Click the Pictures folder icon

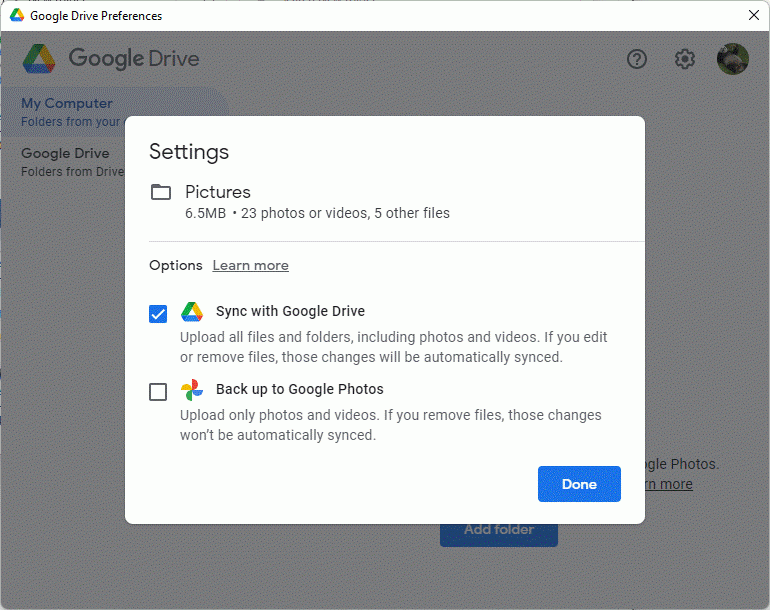click(161, 192)
